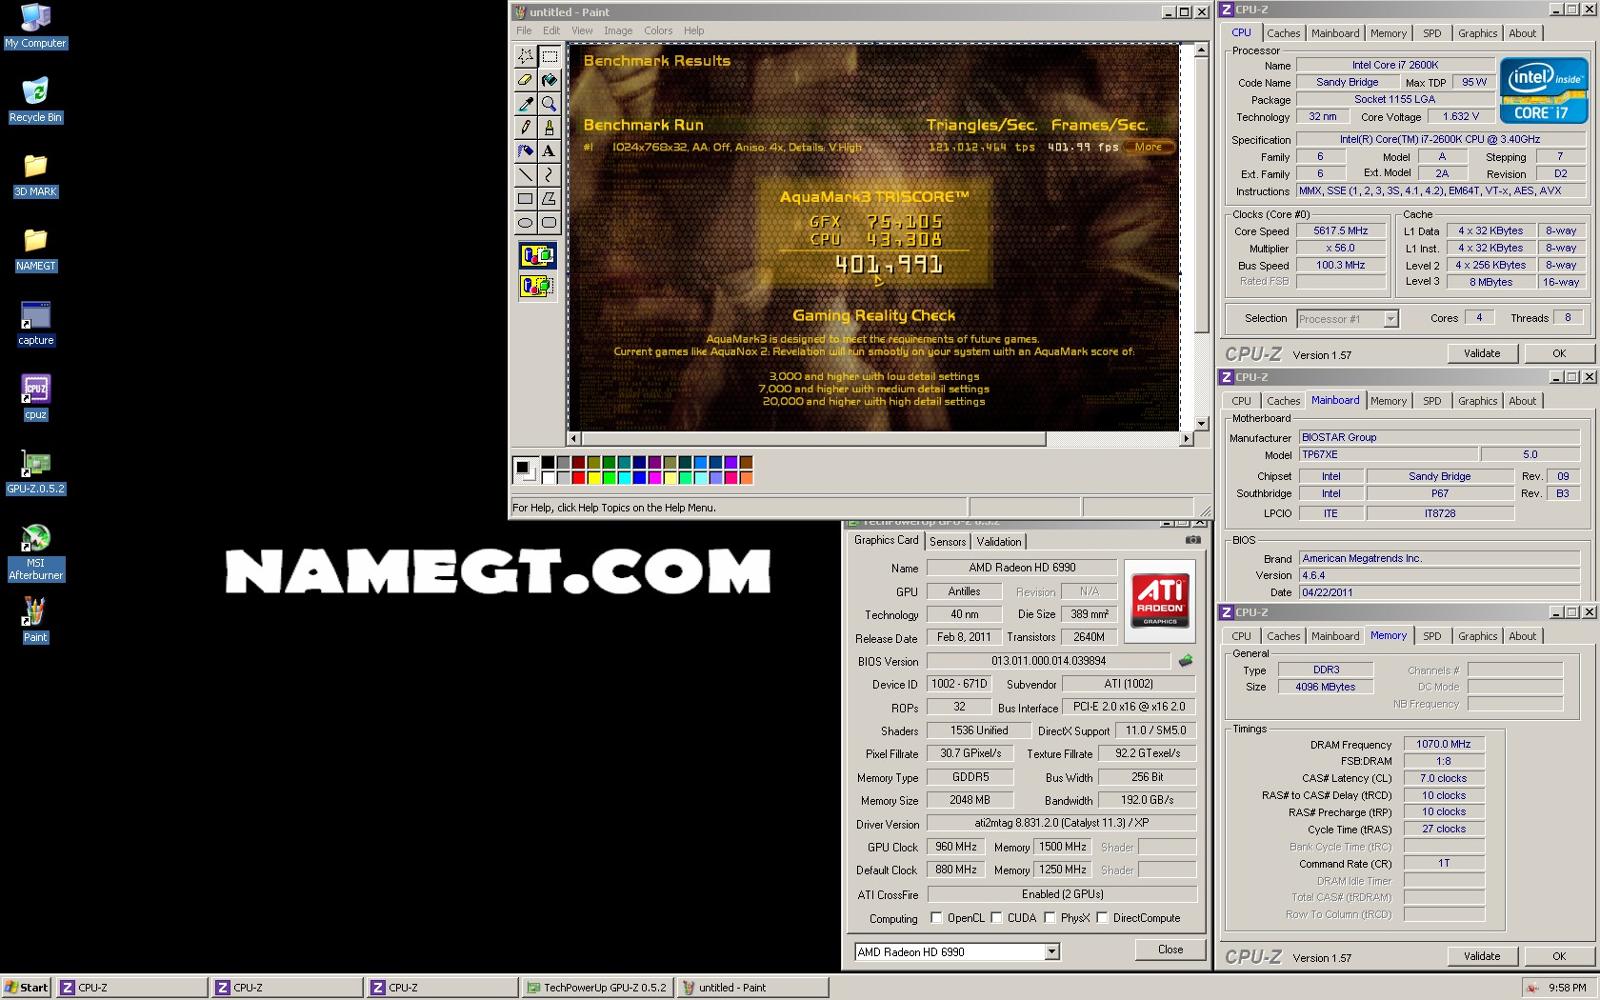Select the Free-Form Select tool in Paint
The width and height of the screenshot is (1600, 1000).
525,56
